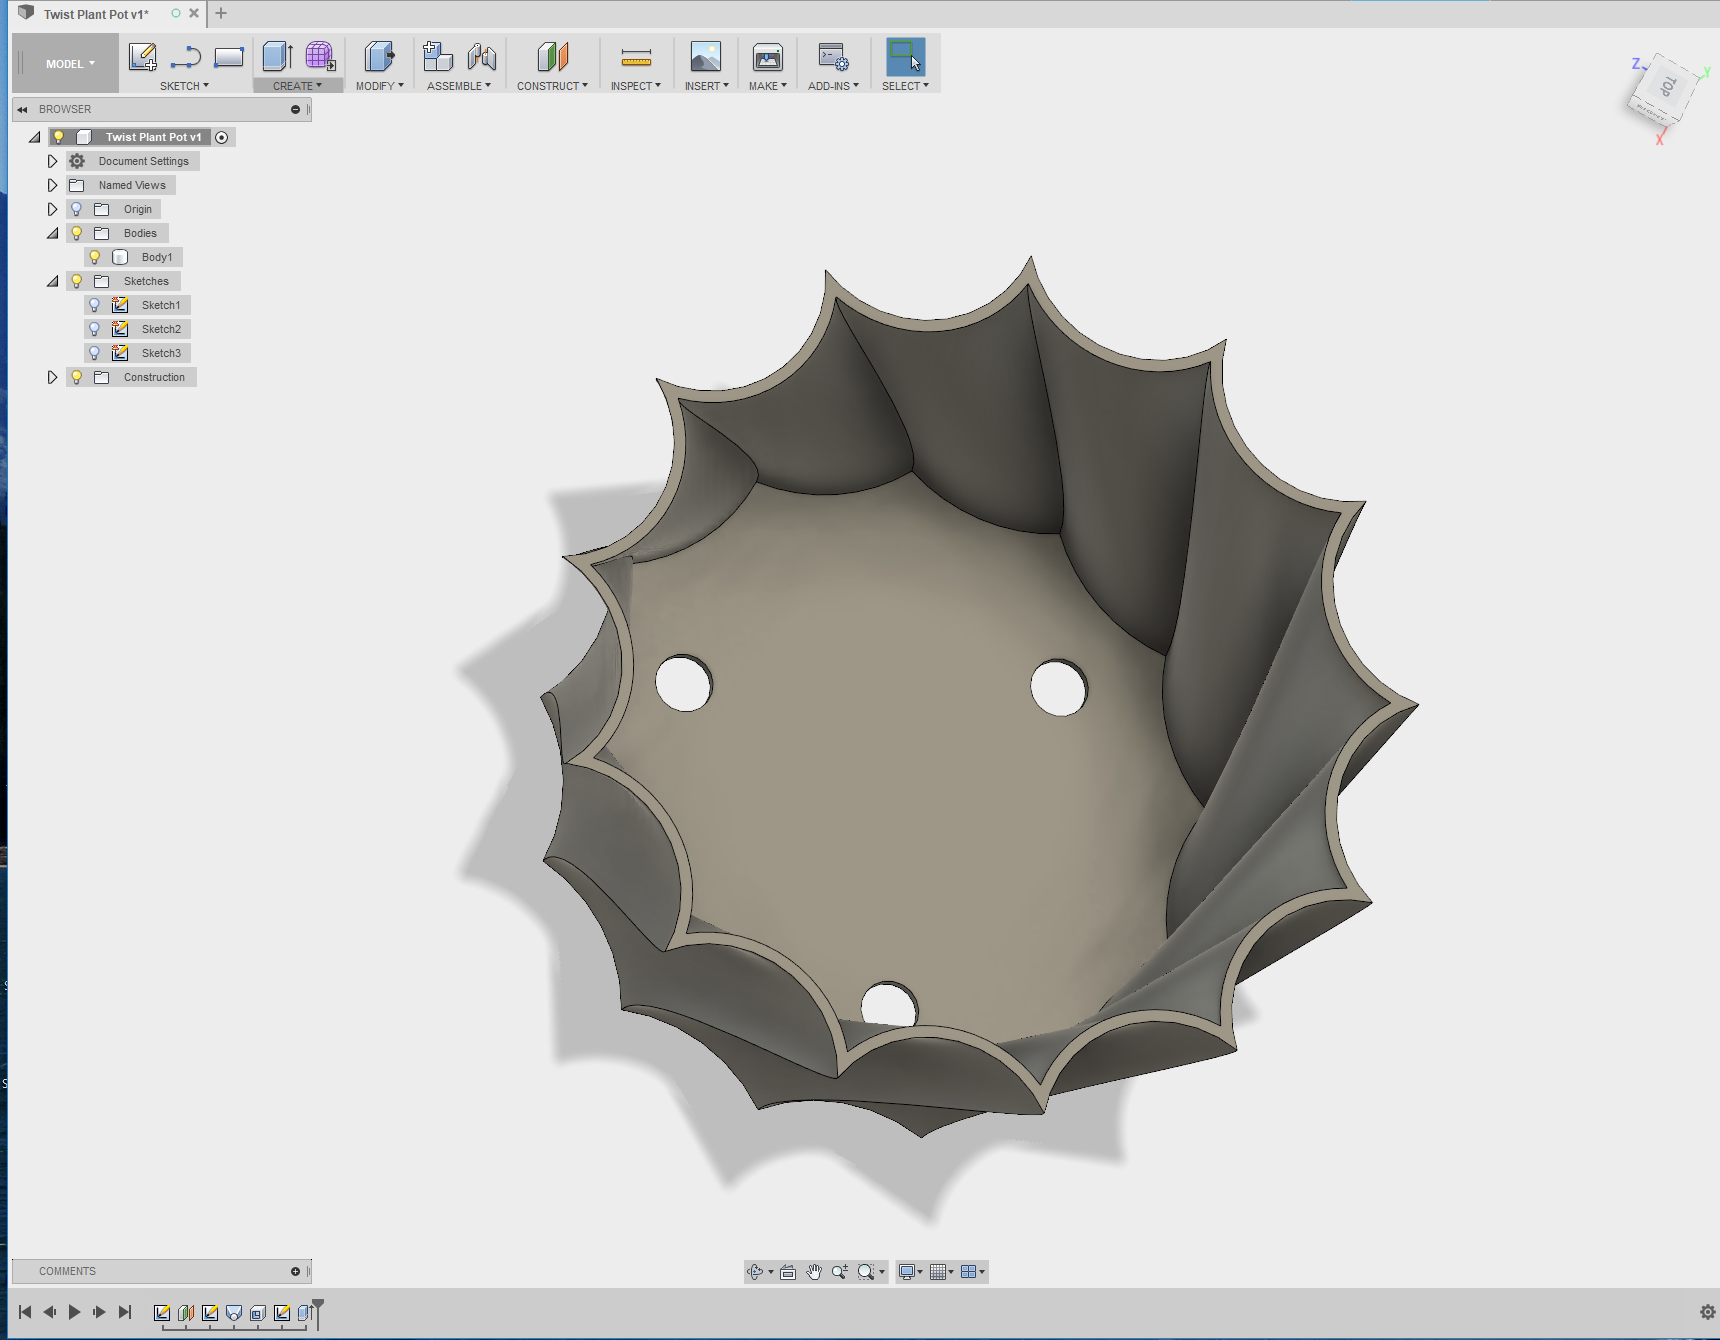Screen dimensions: 1720x1340
Task: Click the New Component assemble icon
Action: [438, 57]
